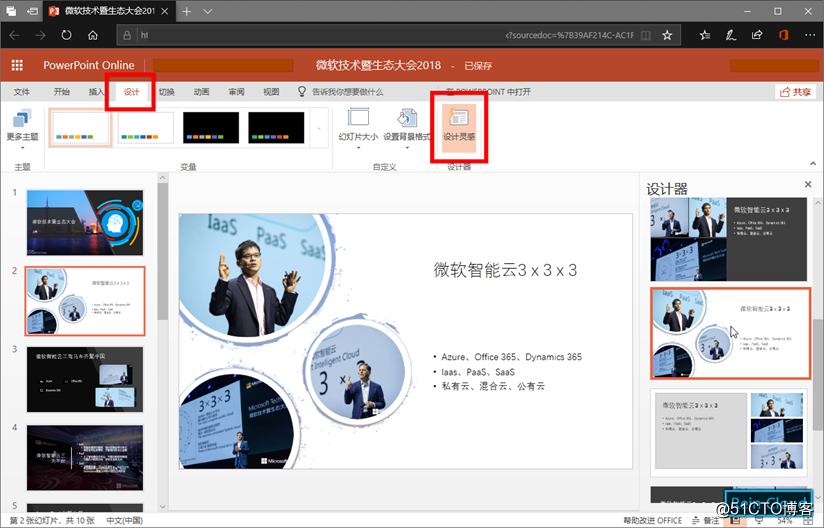Viewport: 824px width, 528px height.
Task: Start slide show from status bar
Action: 759,520
